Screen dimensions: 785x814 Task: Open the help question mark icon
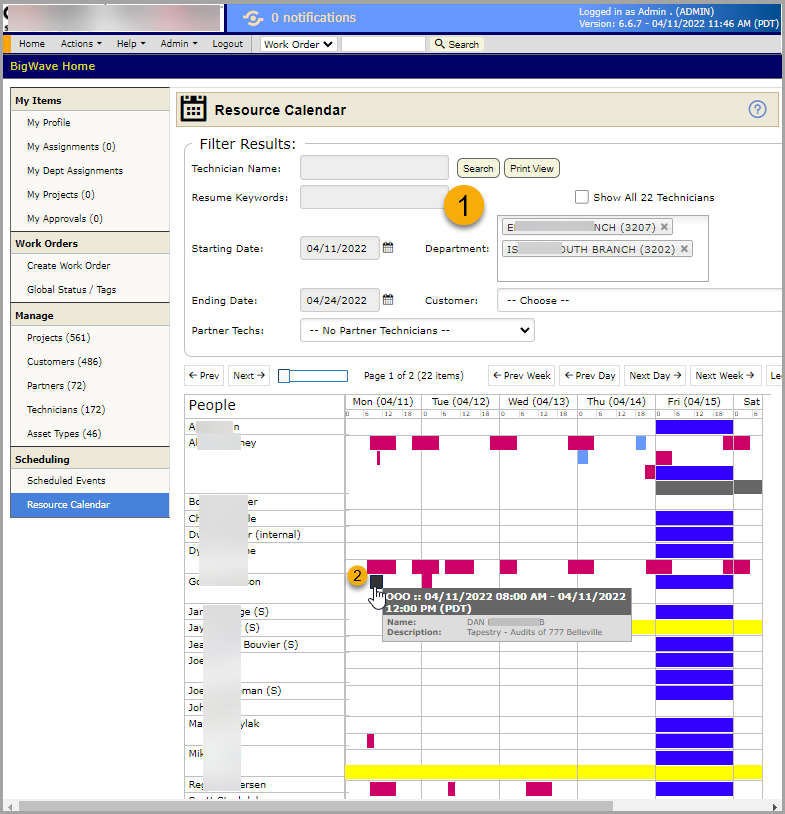point(757,110)
